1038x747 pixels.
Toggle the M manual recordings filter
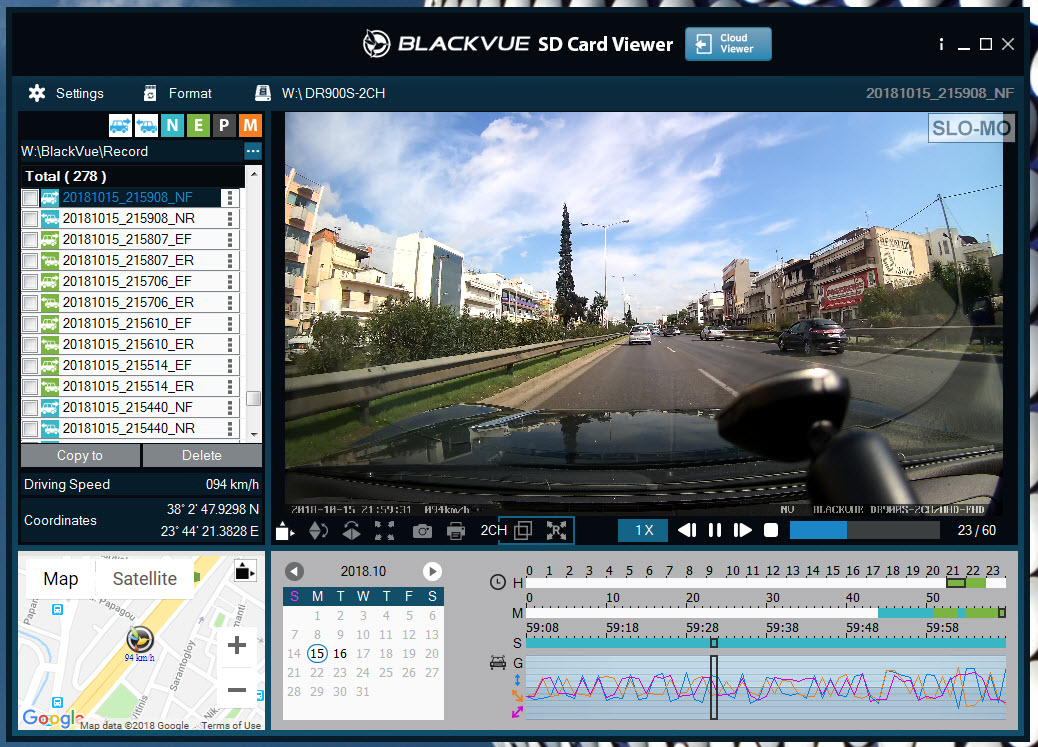(x=250, y=125)
